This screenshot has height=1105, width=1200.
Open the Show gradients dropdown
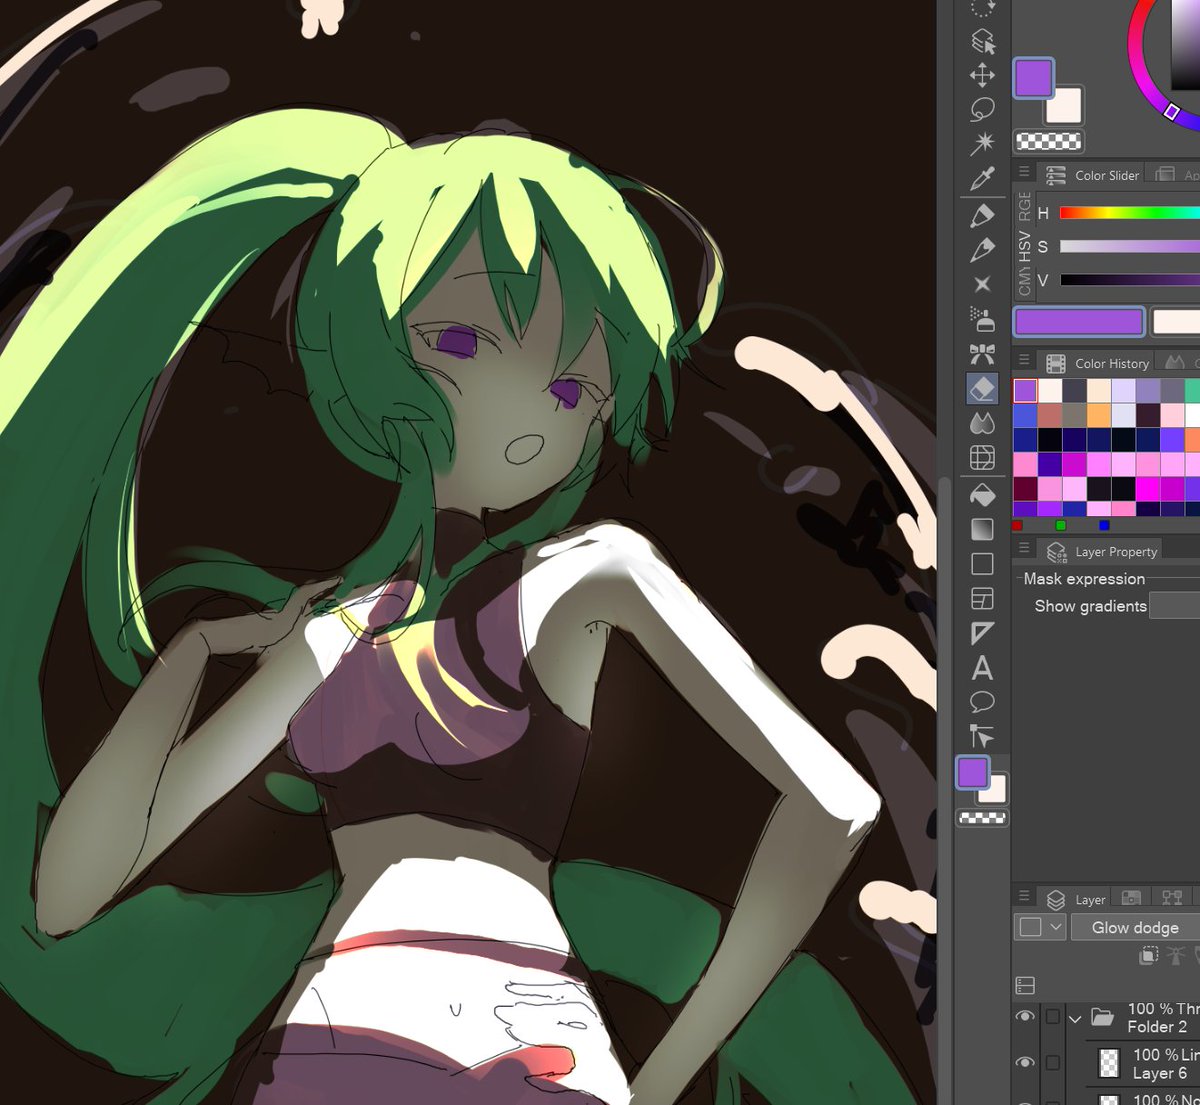pyautogui.click(x=1174, y=605)
